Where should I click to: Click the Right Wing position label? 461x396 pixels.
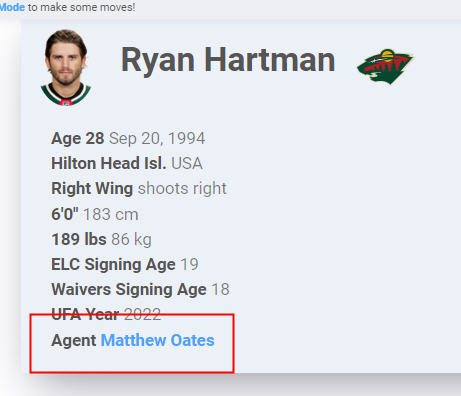pos(92,189)
